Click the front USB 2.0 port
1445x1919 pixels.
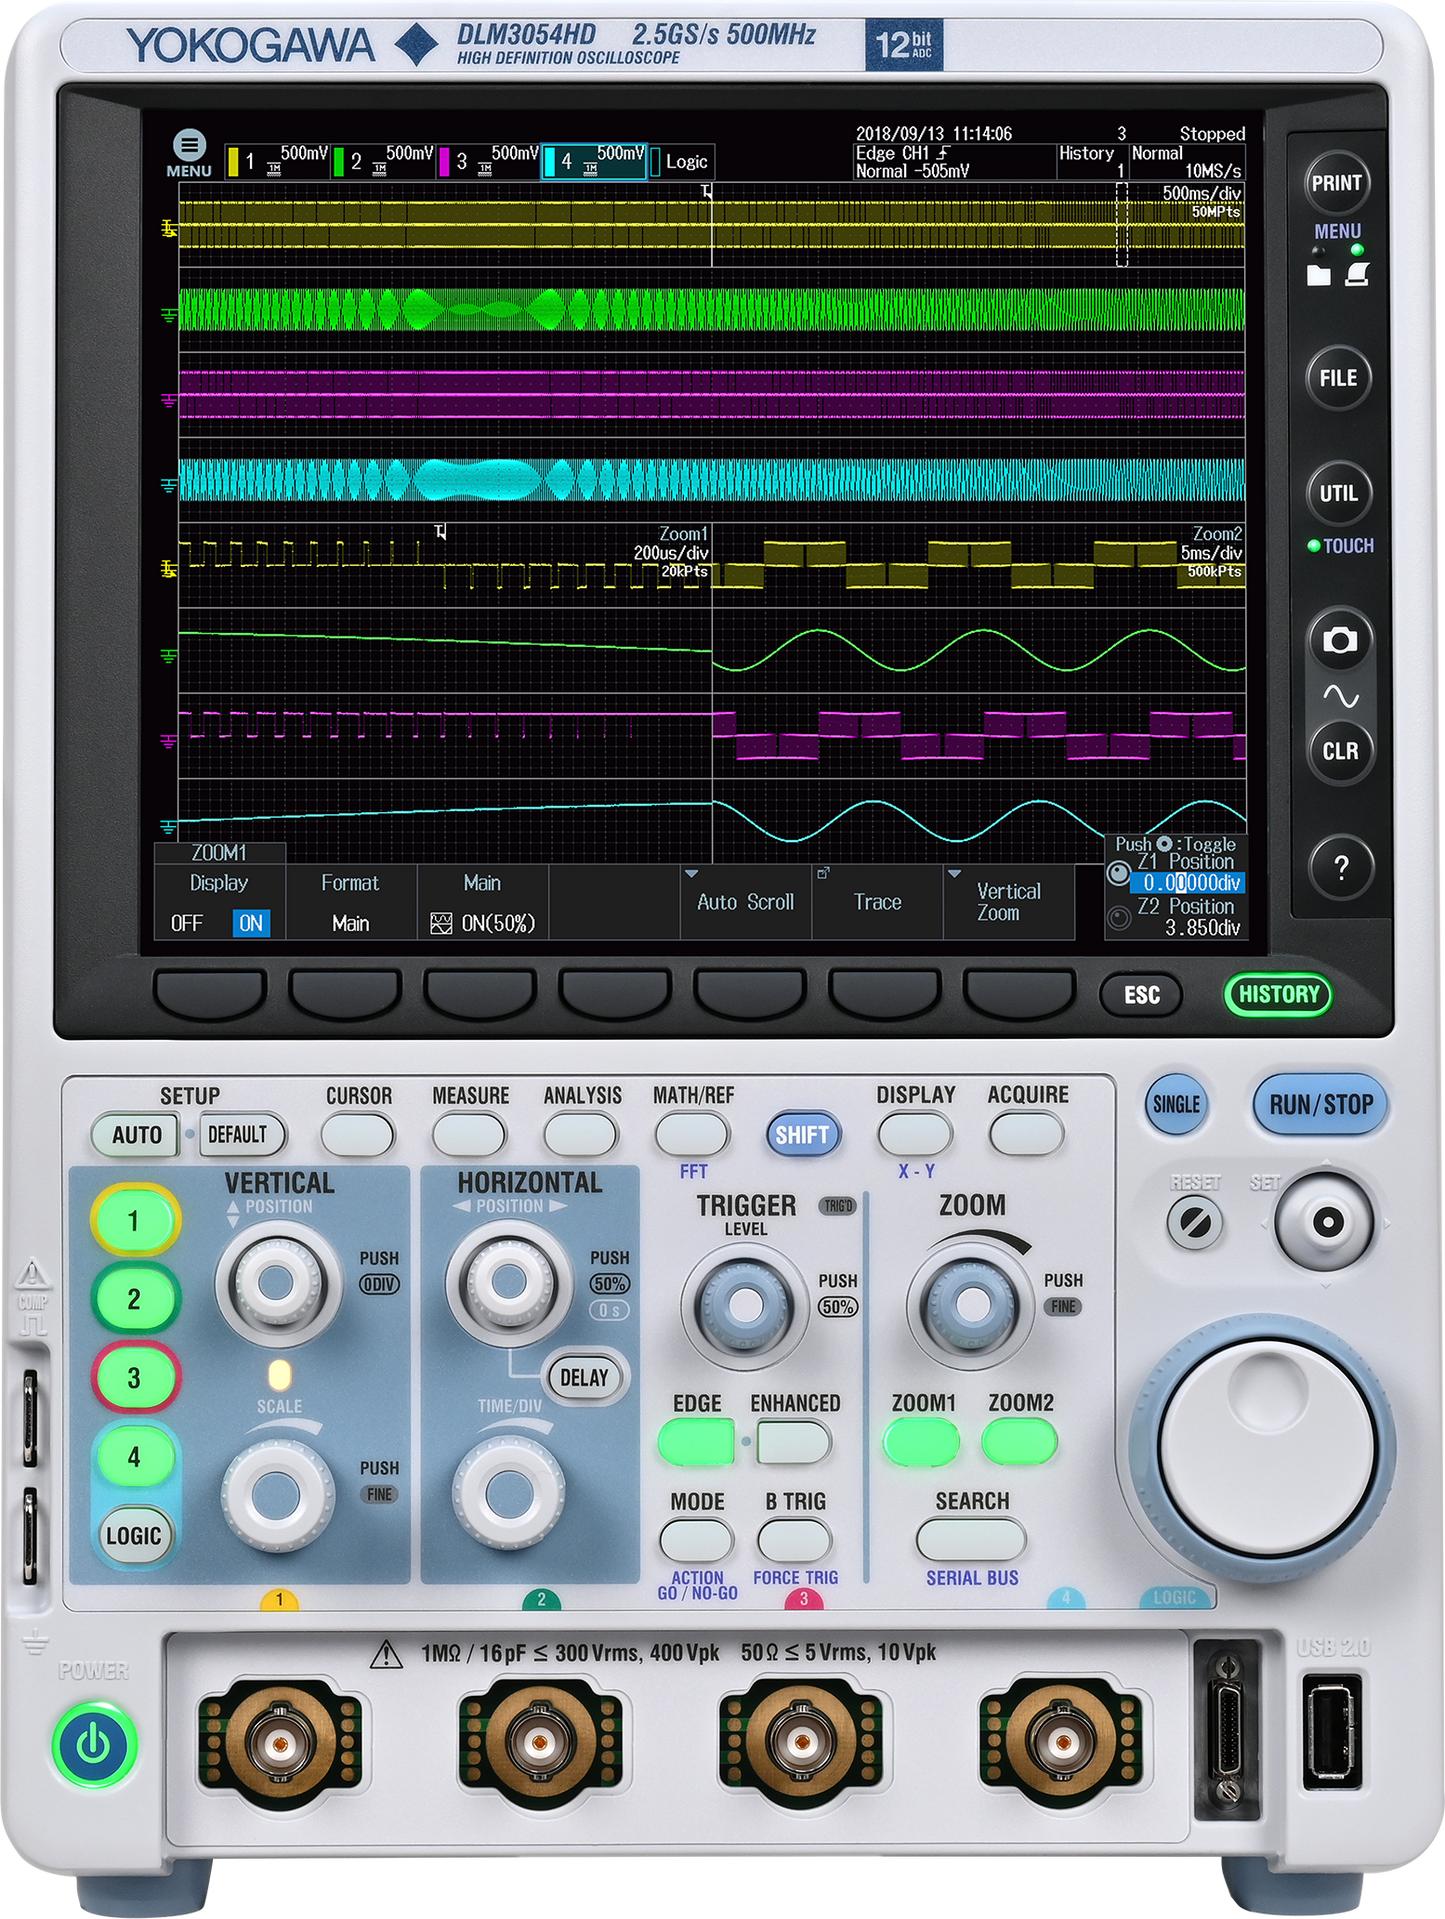pyautogui.click(x=1331, y=1733)
